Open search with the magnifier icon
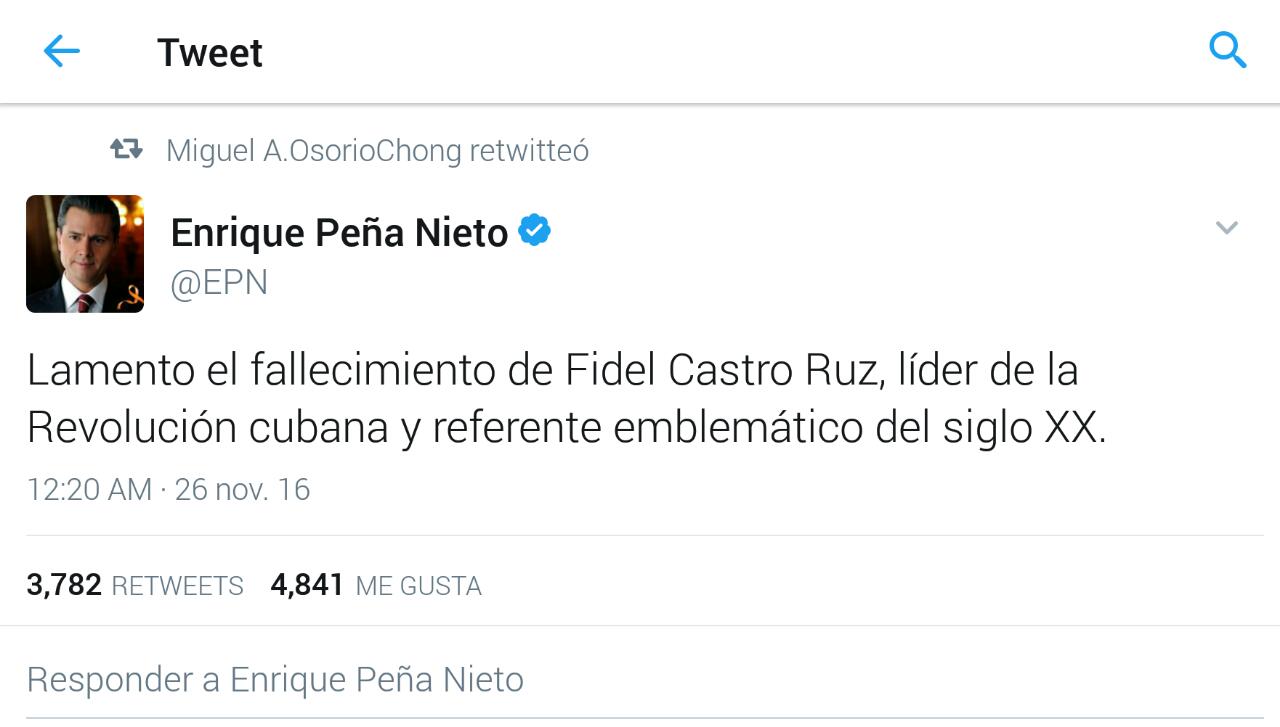1280x727 pixels. click(x=1227, y=49)
